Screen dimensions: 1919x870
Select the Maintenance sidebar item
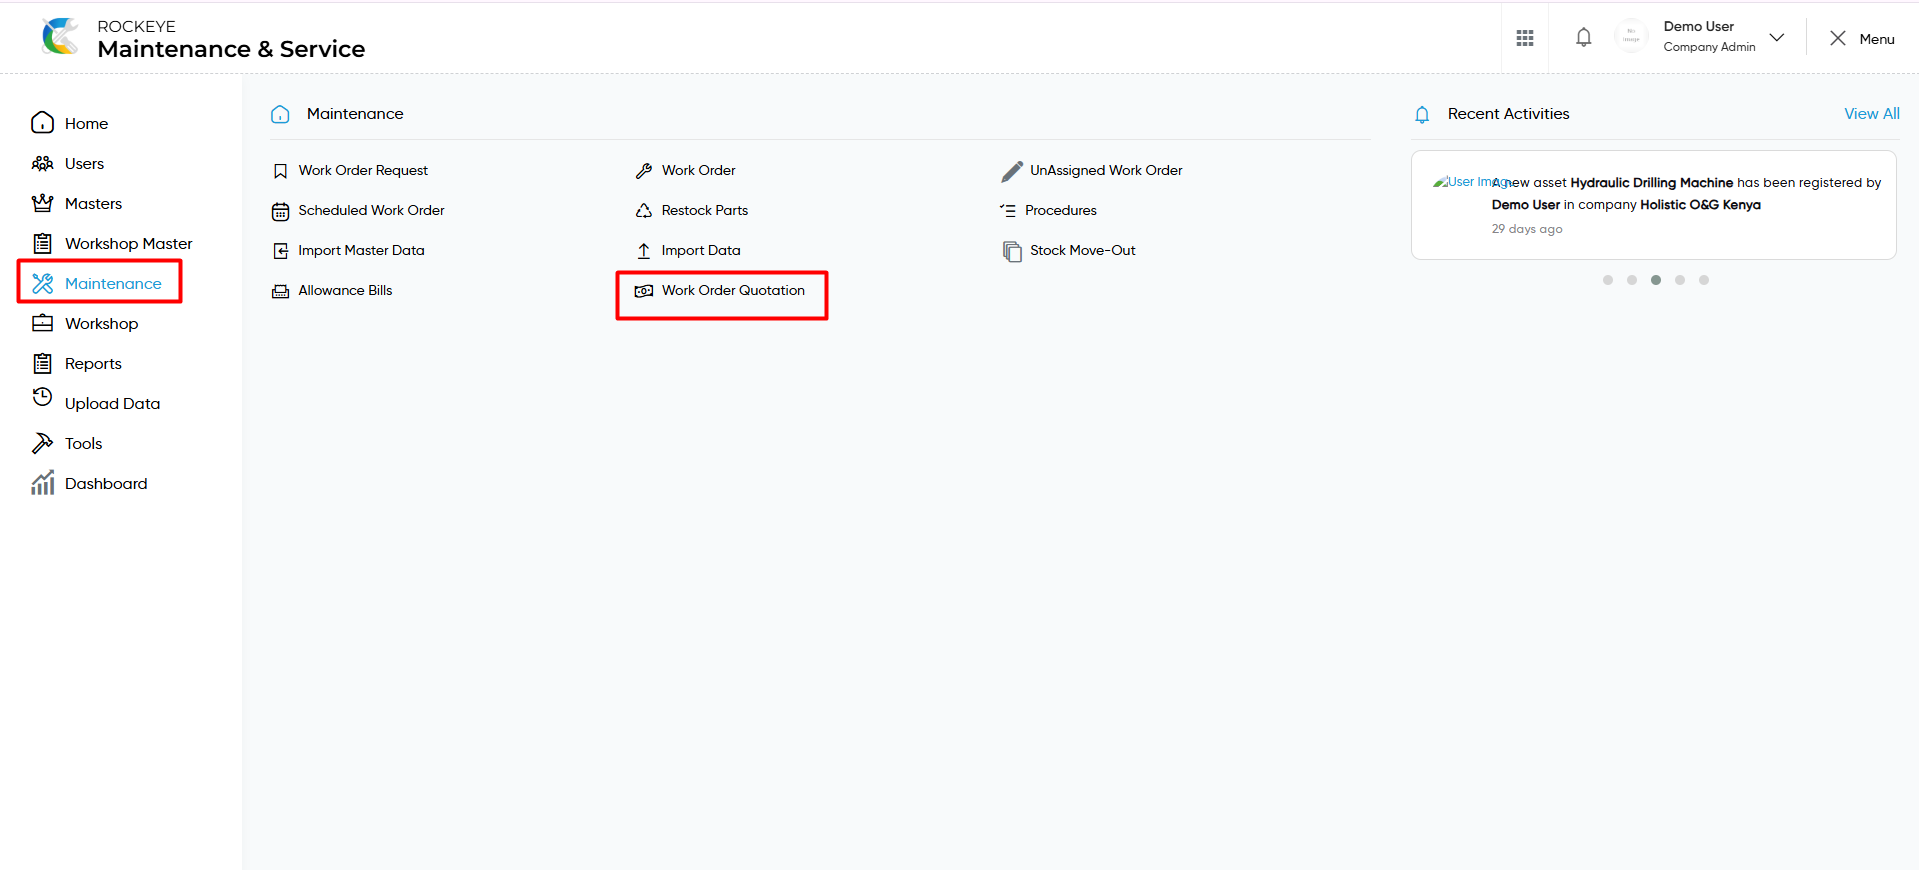tap(113, 284)
